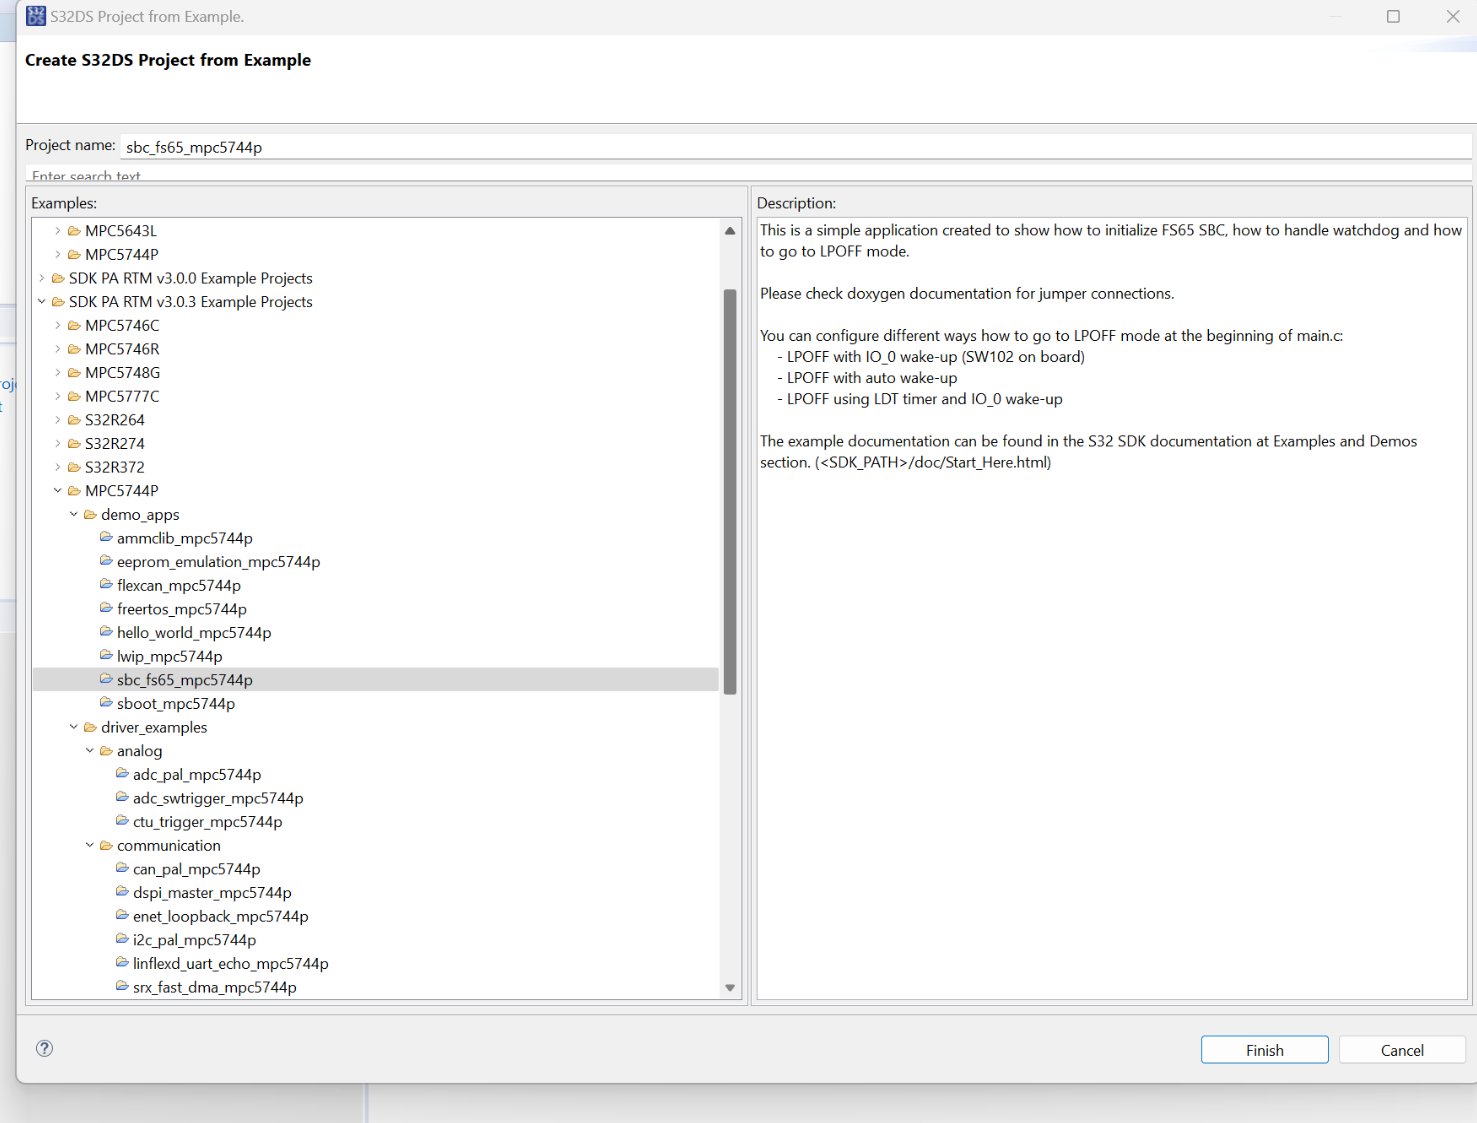Expand the MPC5643L tree node
Image resolution: width=1477 pixels, height=1123 pixels.
(x=57, y=230)
